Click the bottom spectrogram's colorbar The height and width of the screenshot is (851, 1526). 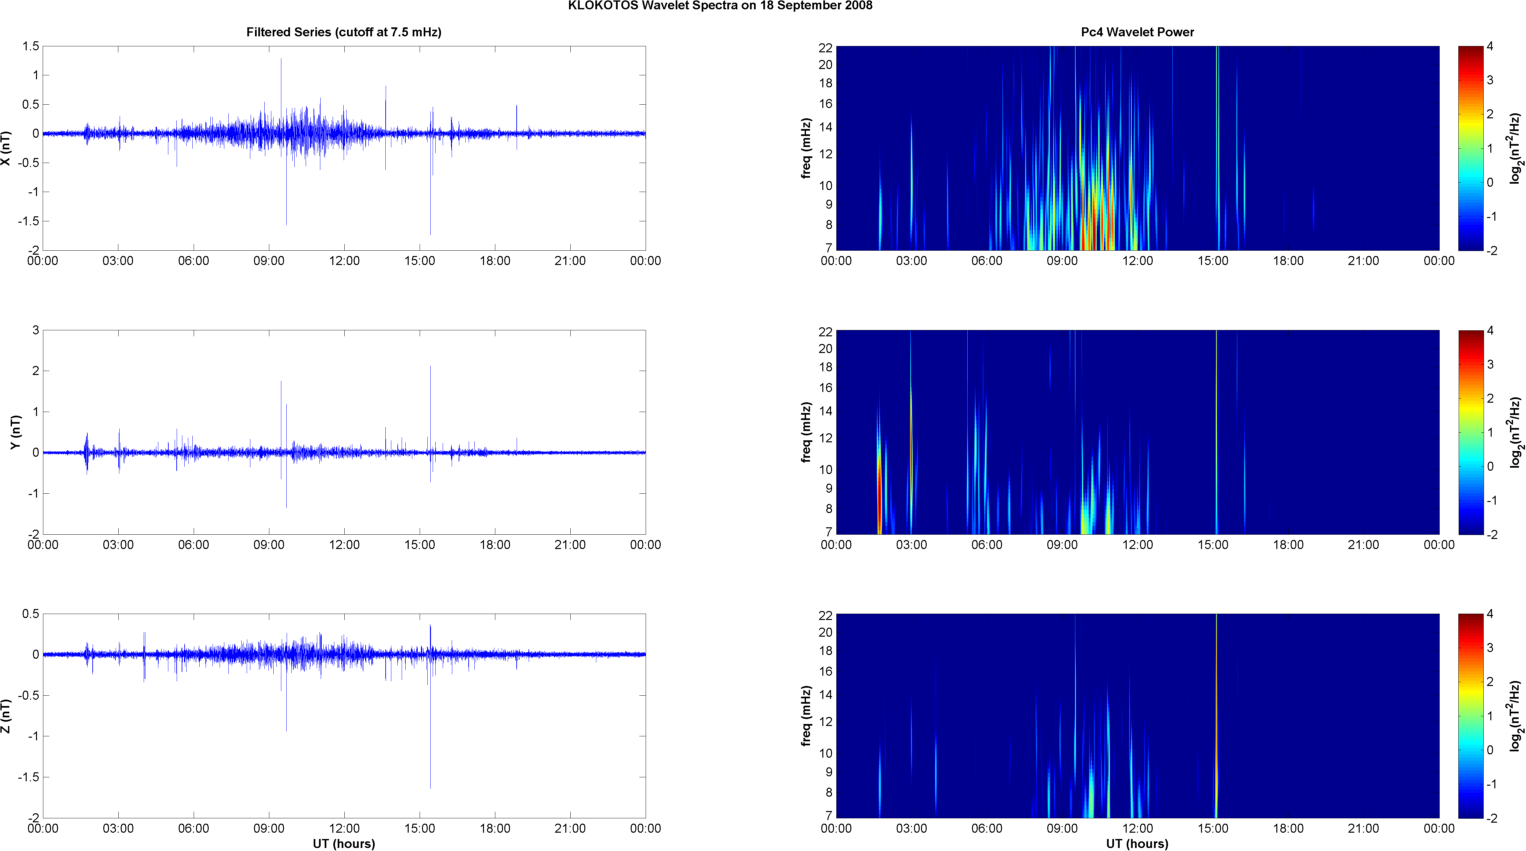point(1470,716)
